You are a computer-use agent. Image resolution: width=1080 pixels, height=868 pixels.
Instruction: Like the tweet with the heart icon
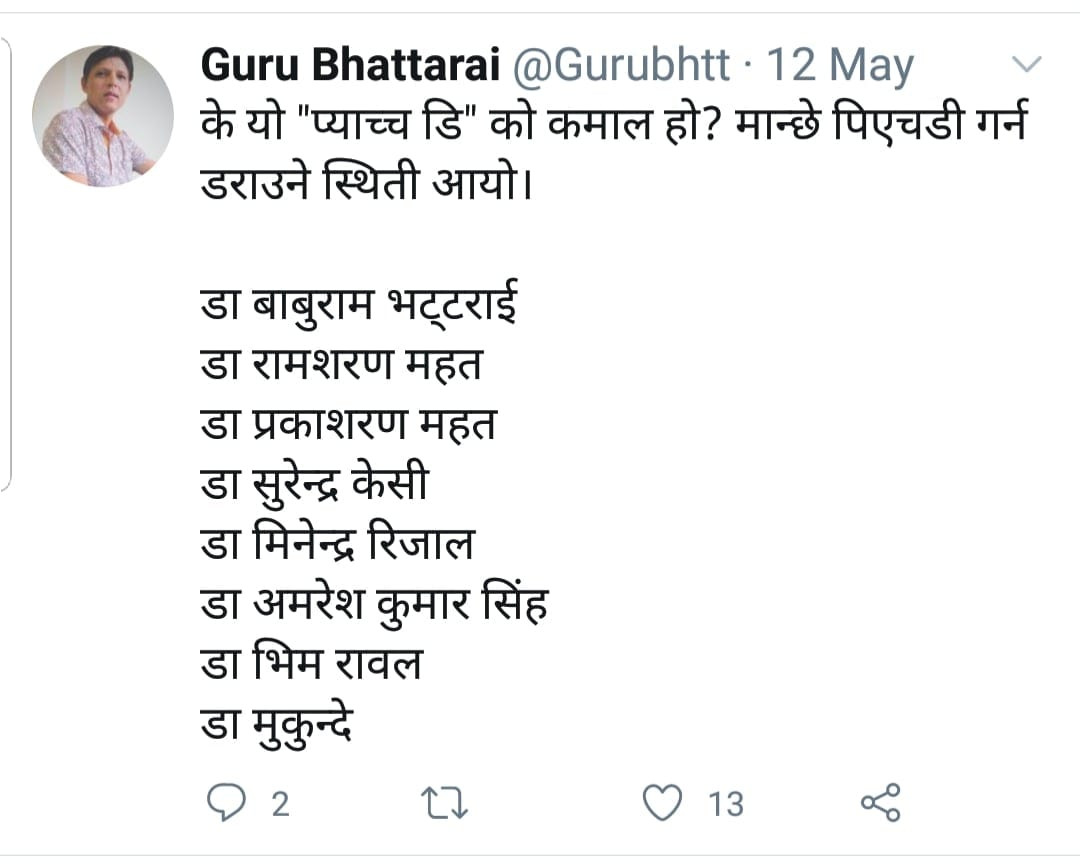[662, 802]
